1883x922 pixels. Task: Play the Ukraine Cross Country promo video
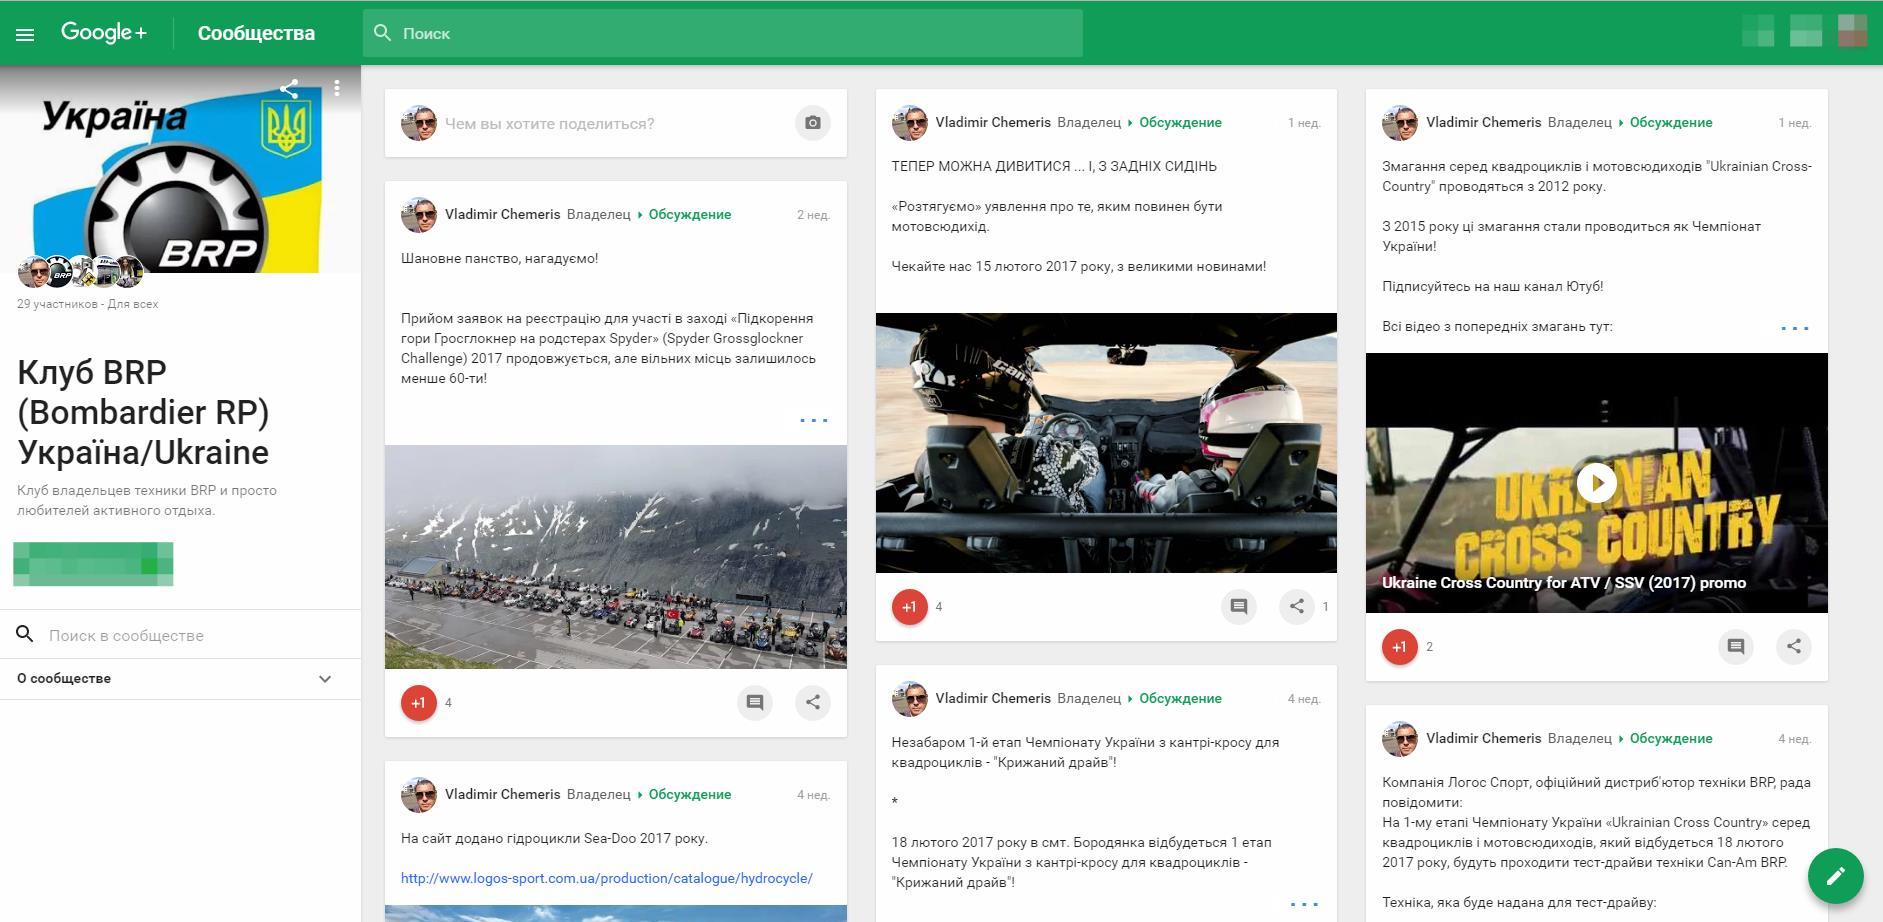[x=1596, y=483]
